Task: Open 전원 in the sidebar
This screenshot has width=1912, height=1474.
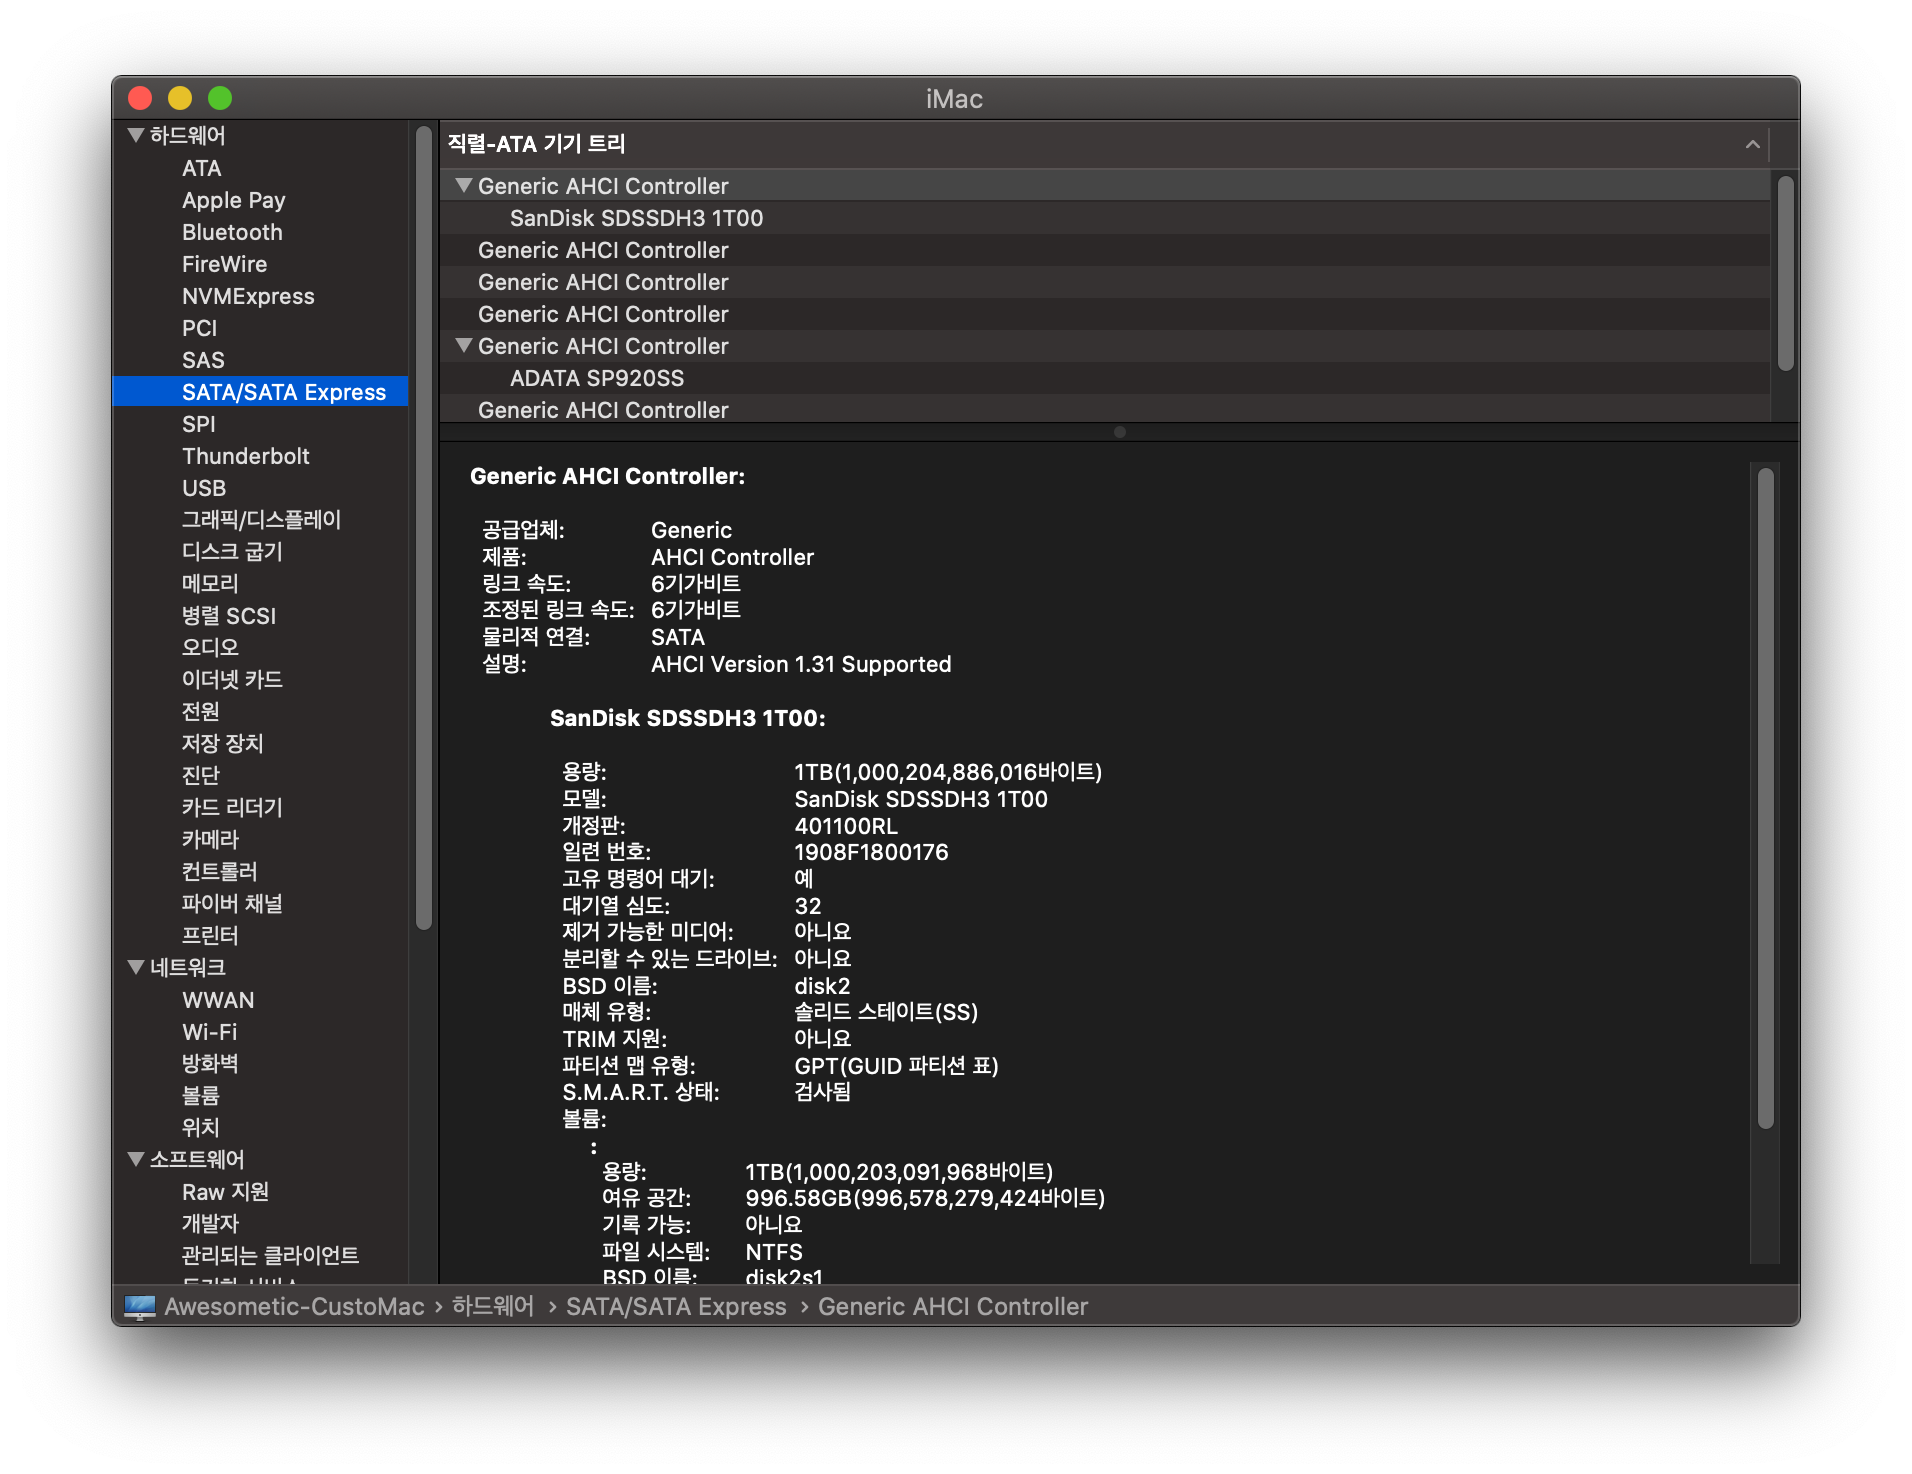Action: click(200, 711)
